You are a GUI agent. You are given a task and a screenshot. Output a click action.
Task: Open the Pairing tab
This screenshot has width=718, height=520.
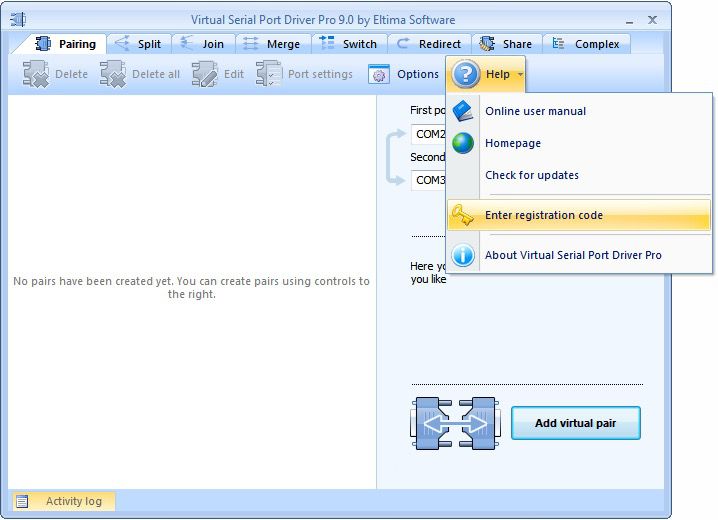pos(64,44)
